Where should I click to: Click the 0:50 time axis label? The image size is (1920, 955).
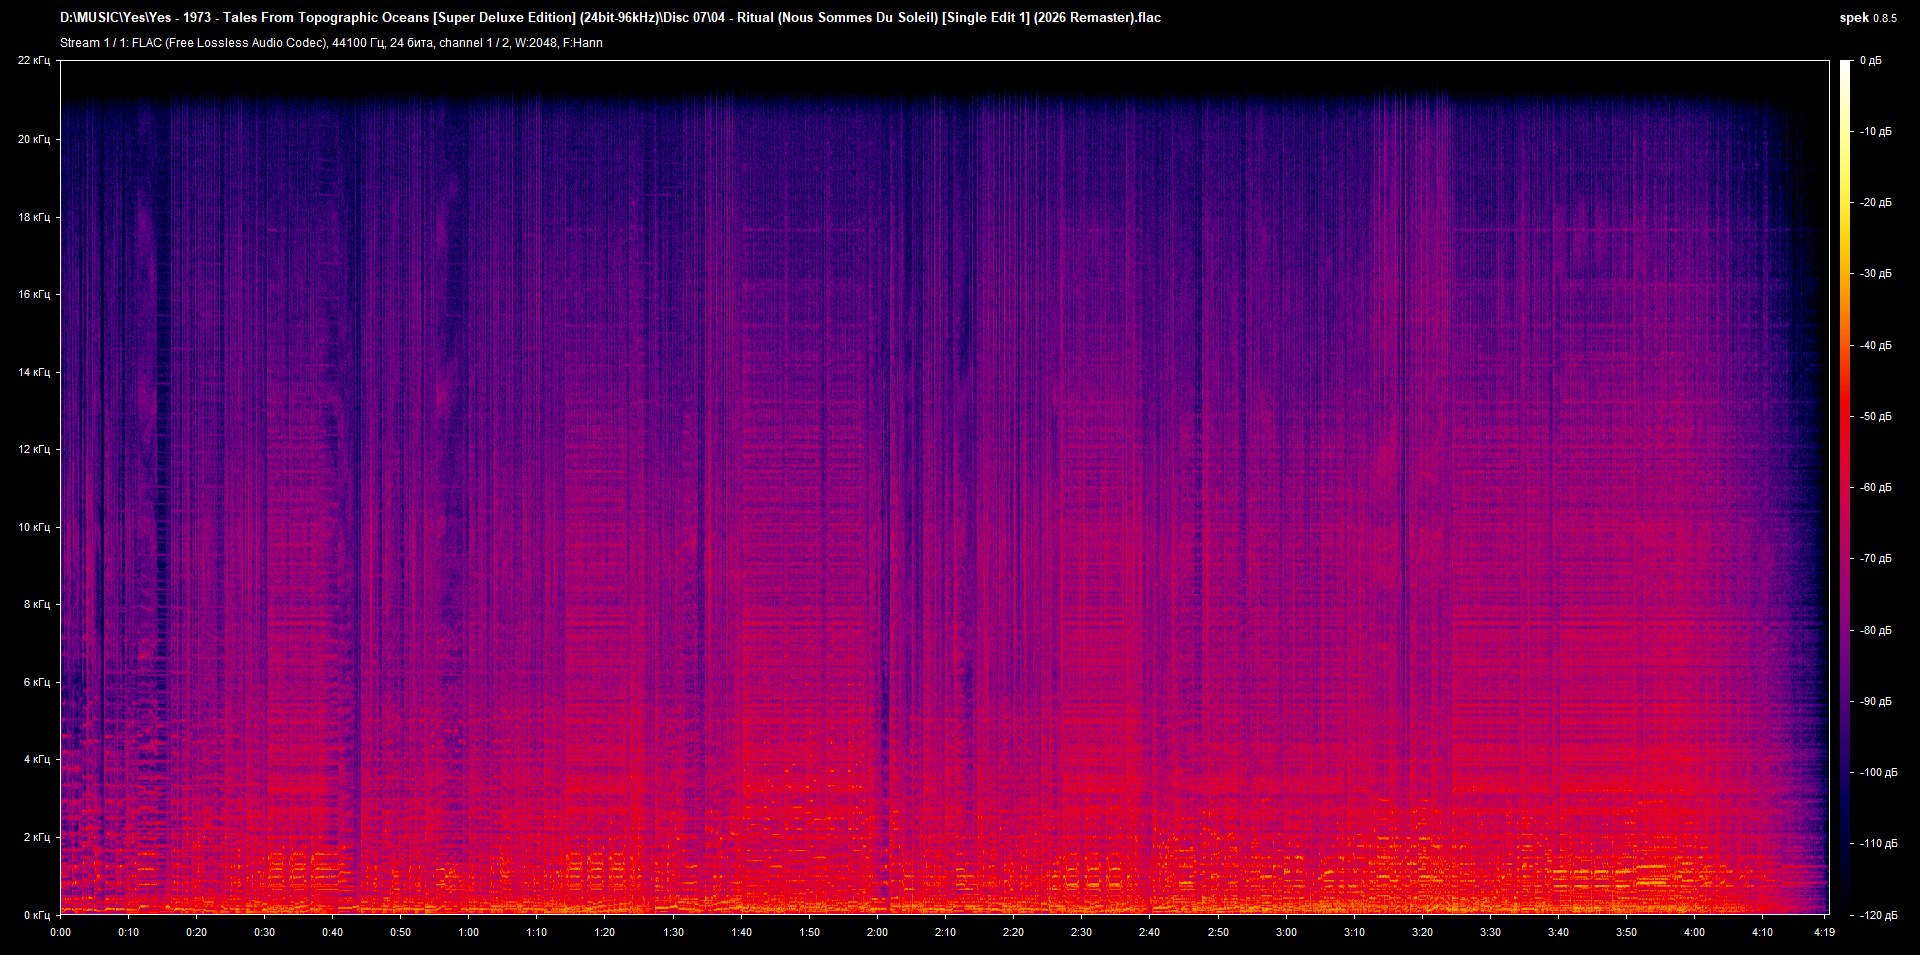click(x=400, y=932)
